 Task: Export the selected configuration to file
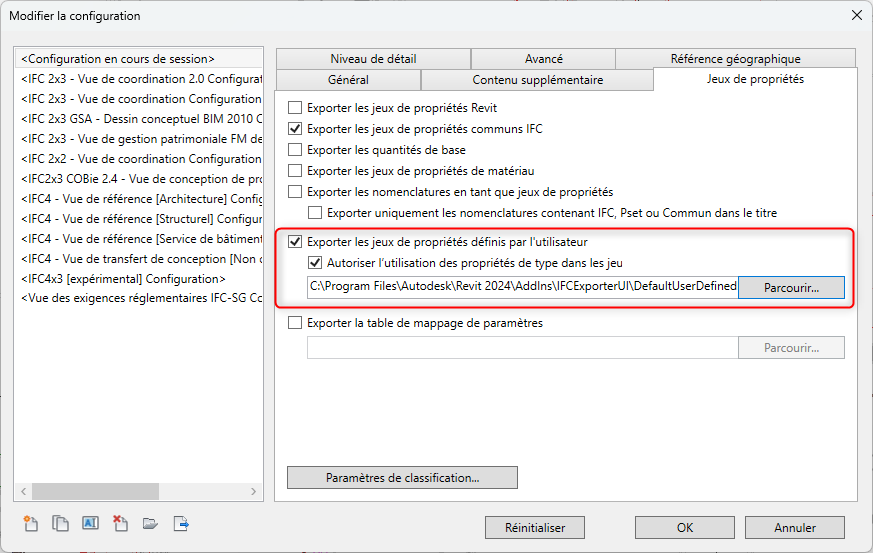coord(182,523)
